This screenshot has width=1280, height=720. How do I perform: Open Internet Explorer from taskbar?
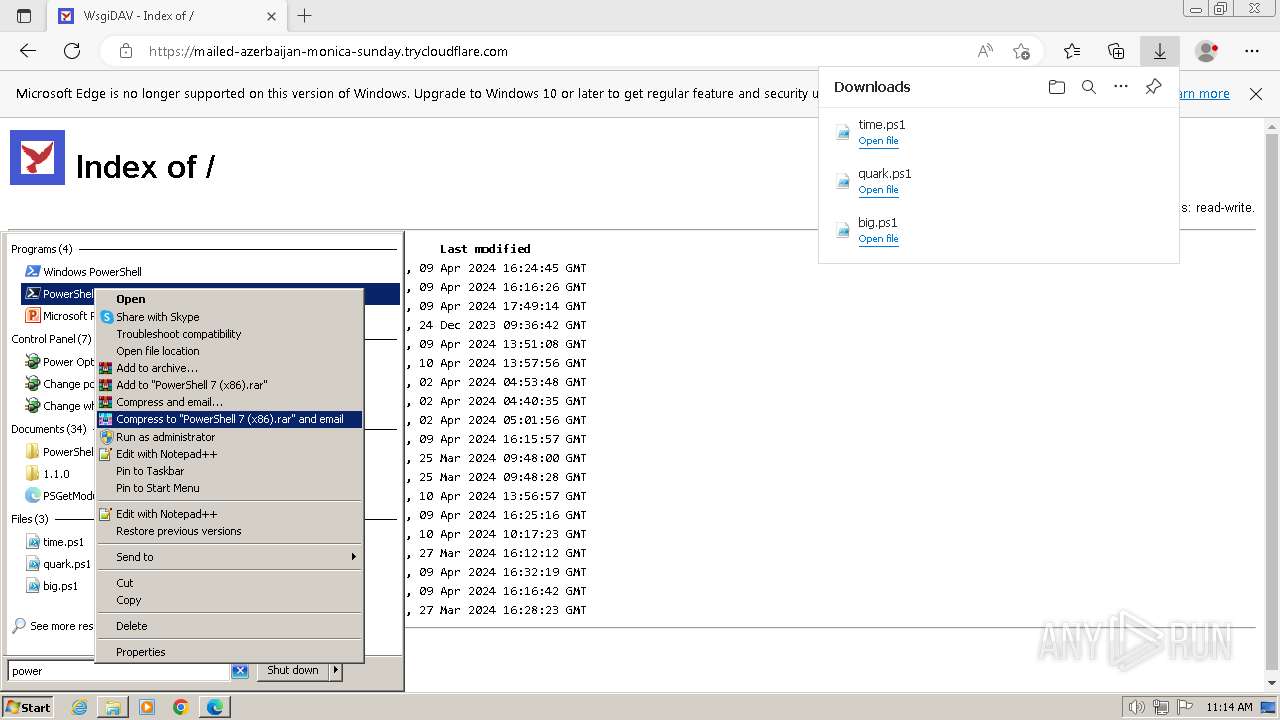coord(79,707)
